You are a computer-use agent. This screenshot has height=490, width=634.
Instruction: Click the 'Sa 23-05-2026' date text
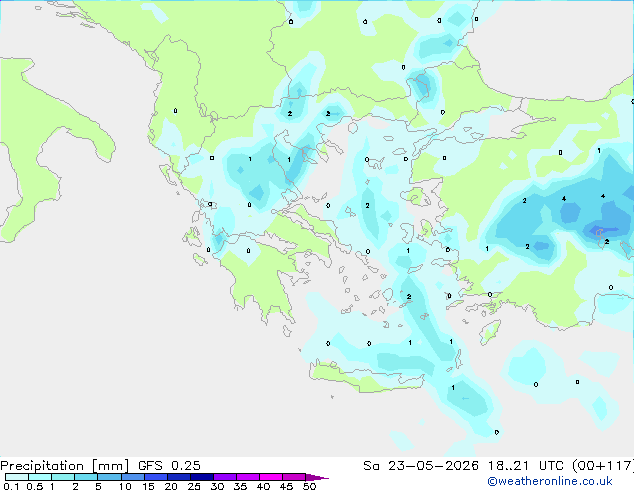(x=421, y=466)
